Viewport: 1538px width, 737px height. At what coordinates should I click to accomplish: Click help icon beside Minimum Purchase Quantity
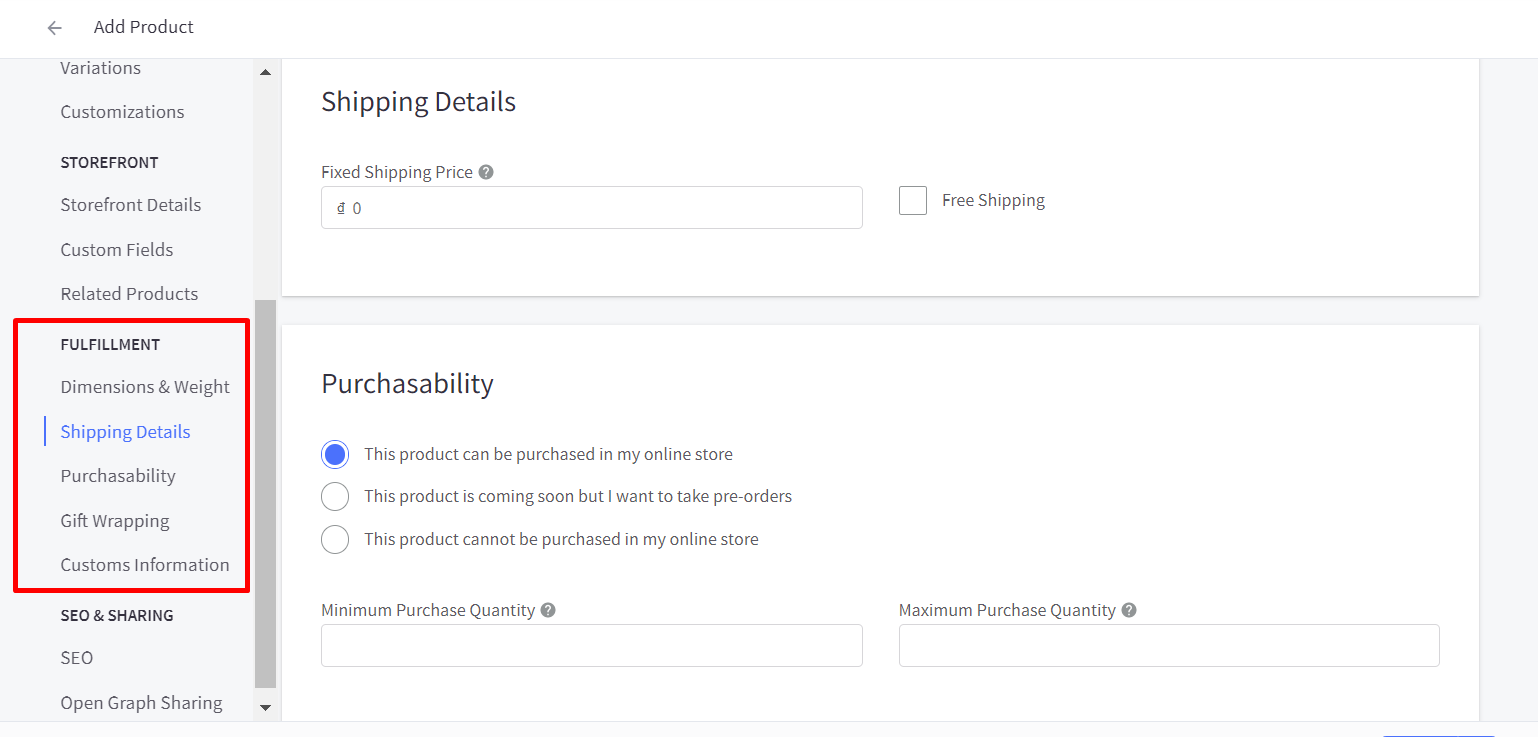[548, 610]
